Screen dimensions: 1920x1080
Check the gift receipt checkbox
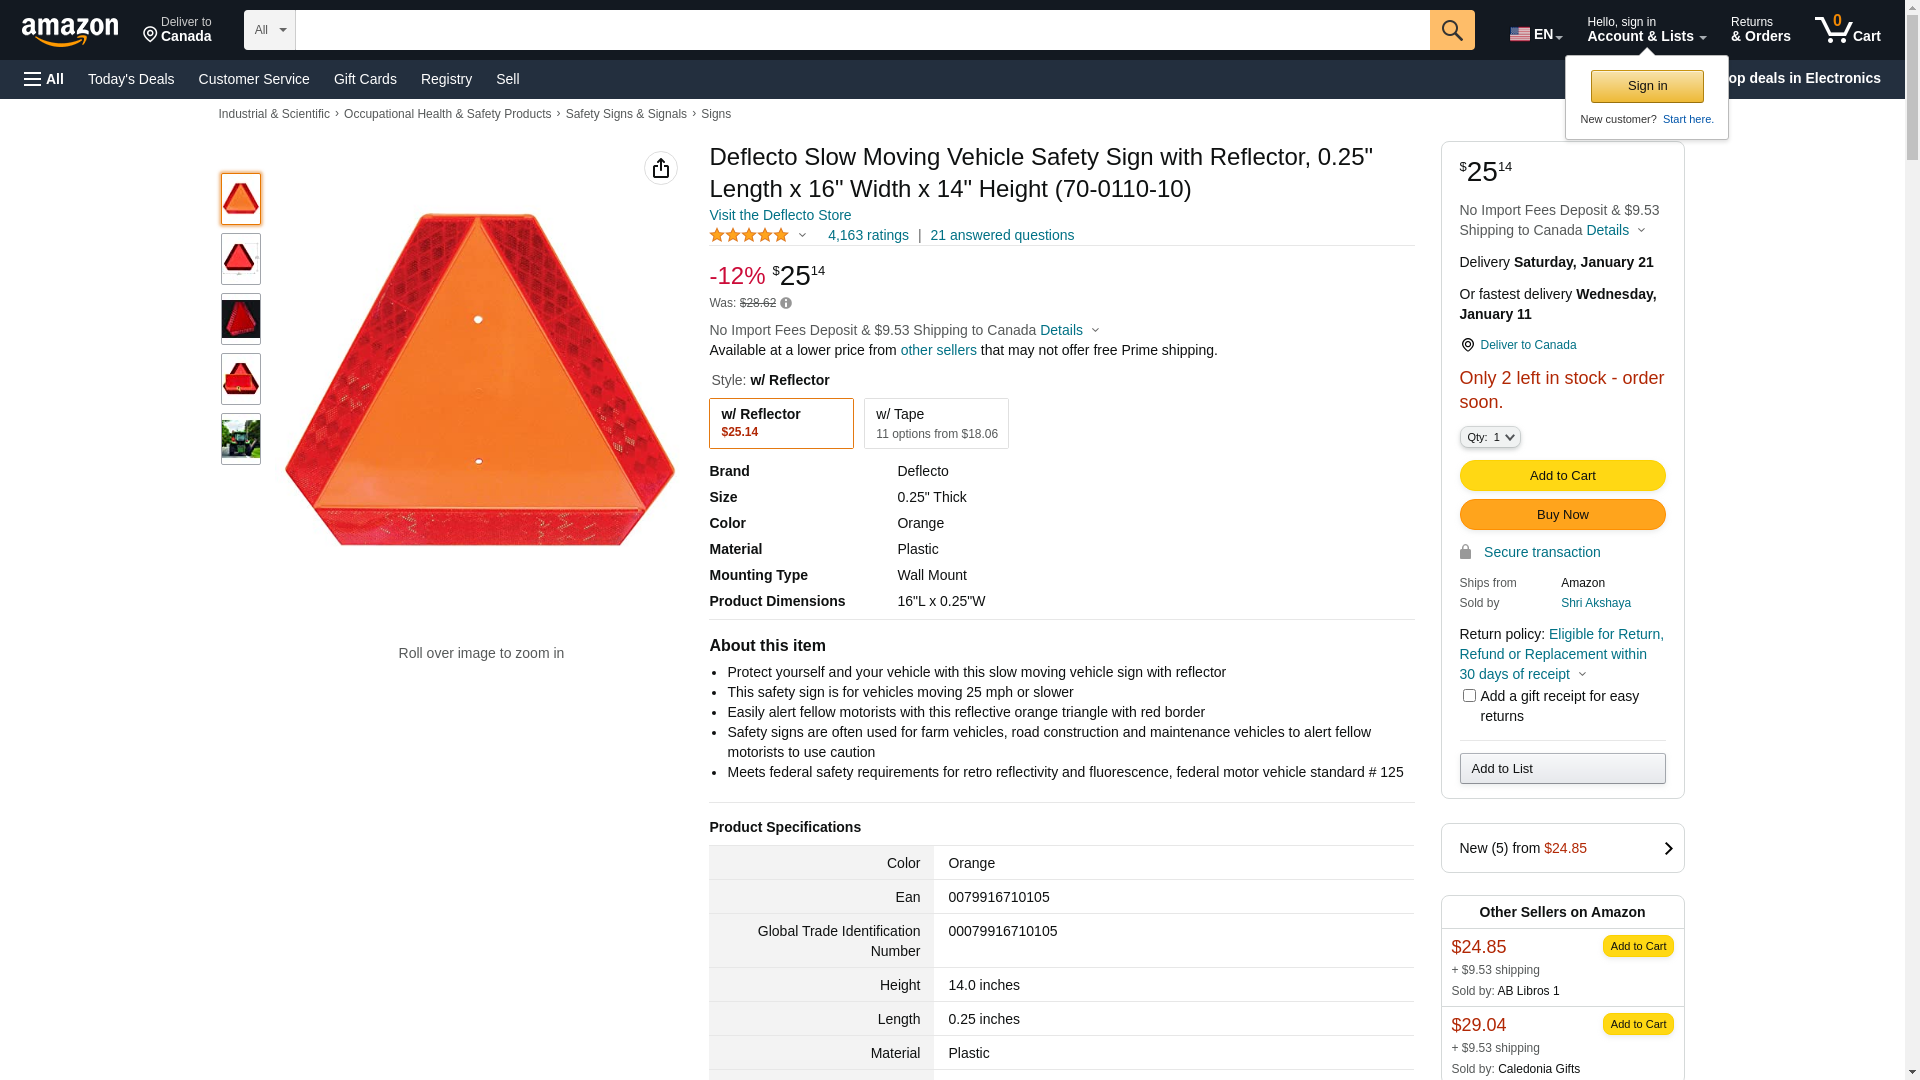click(x=1468, y=696)
